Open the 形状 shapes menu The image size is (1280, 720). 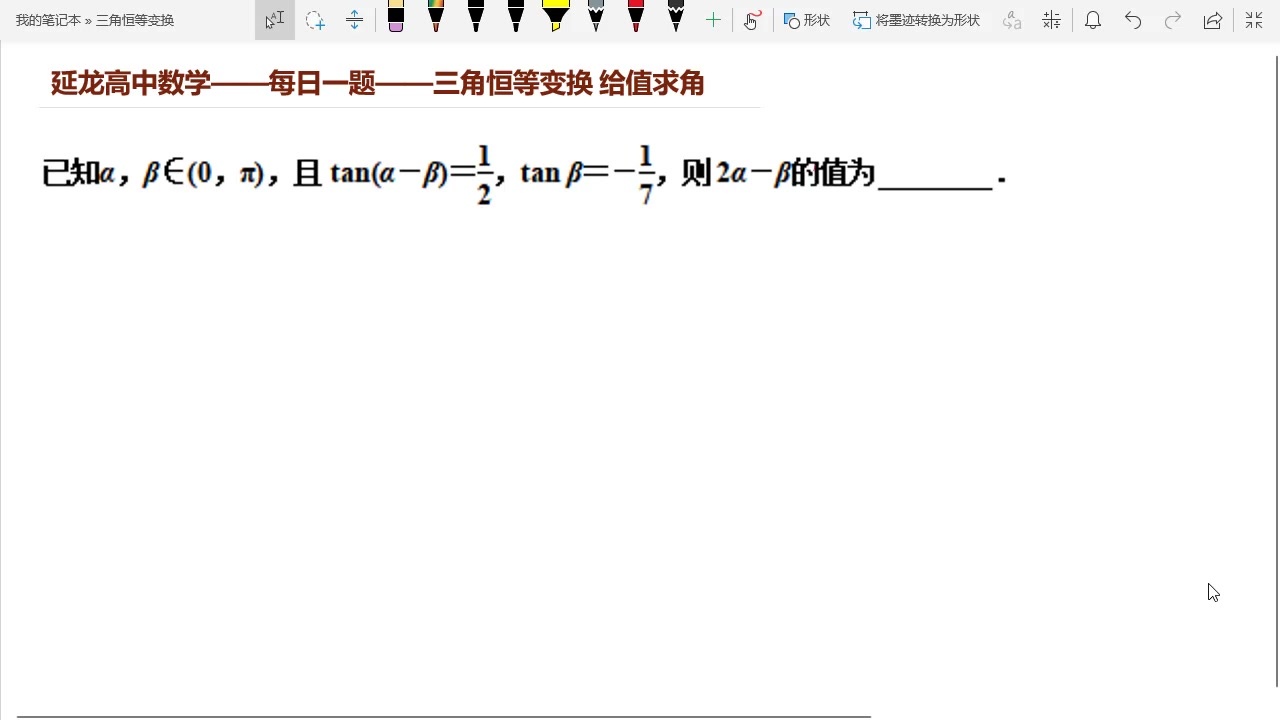pos(807,20)
